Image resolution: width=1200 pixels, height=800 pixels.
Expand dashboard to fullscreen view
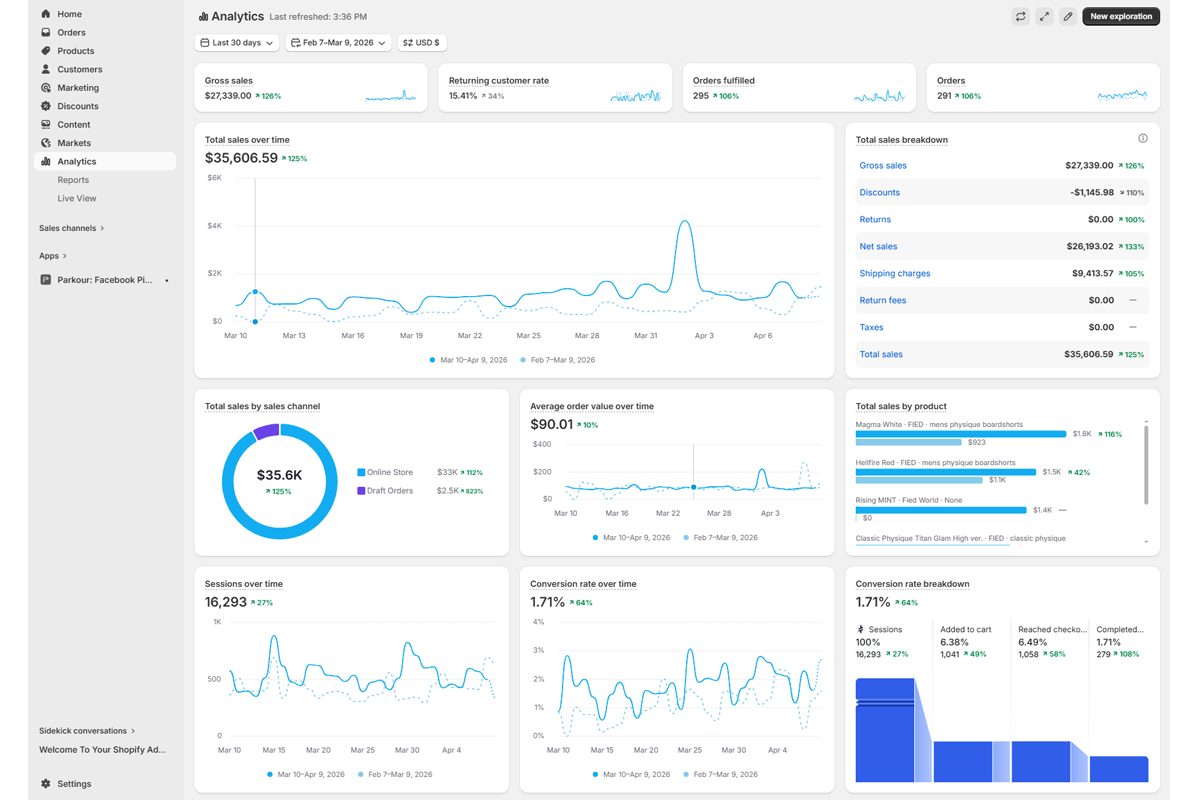click(x=1044, y=16)
